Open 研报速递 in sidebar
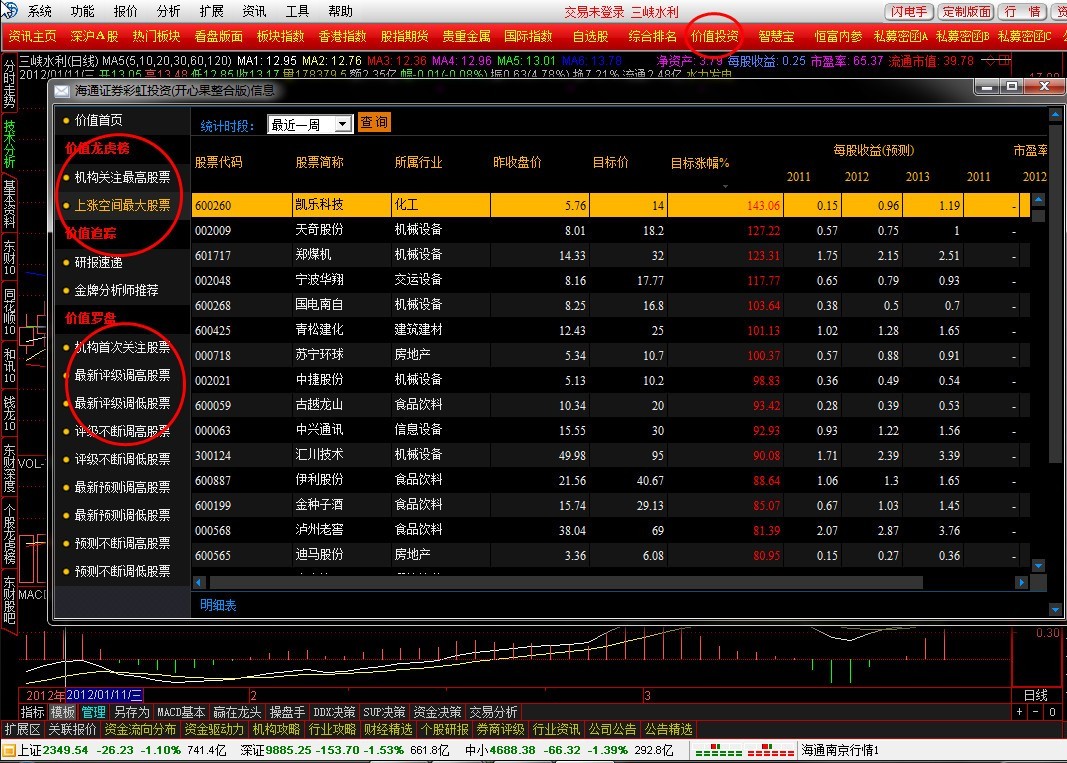The height and width of the screenshot is (763, 1067). [98, 262]
